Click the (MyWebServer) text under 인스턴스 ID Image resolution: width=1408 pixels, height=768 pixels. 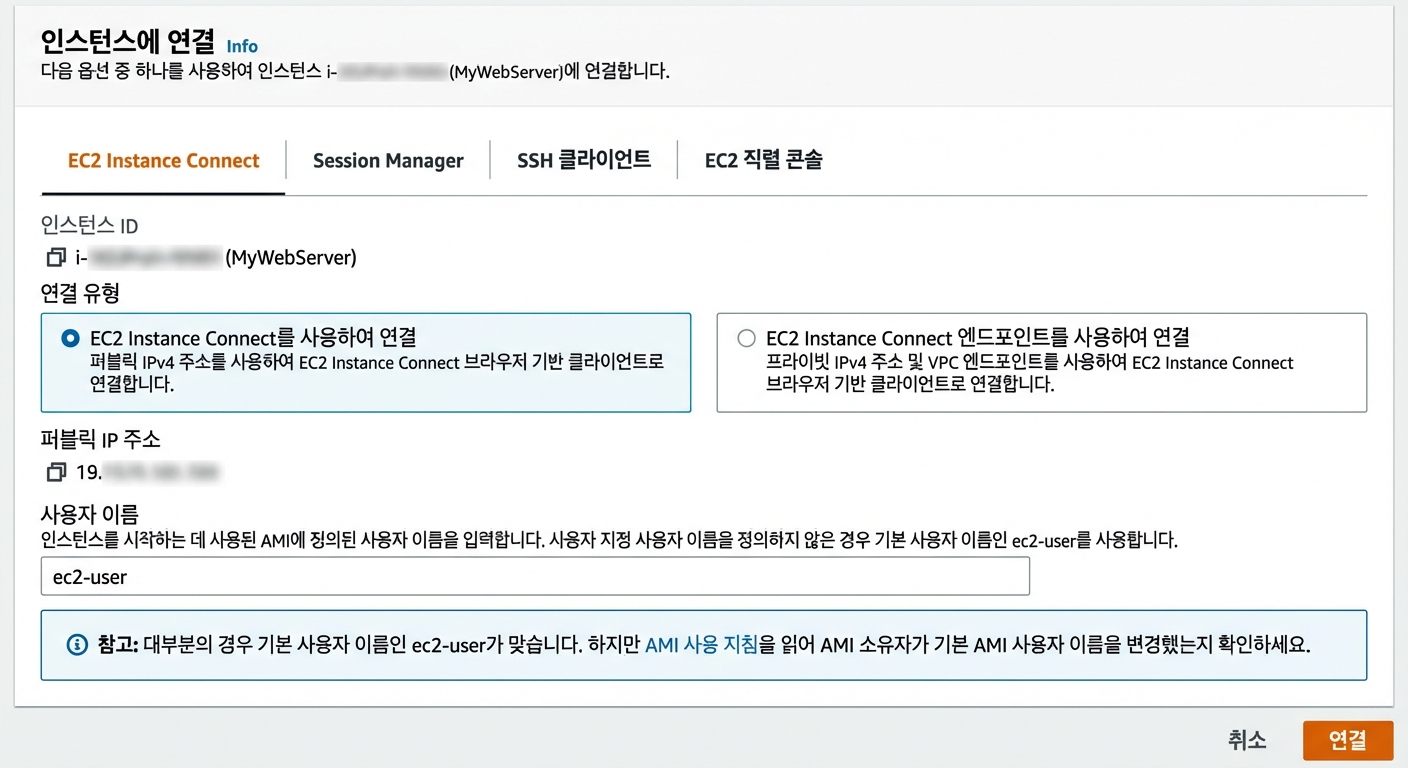click(291, 258)
